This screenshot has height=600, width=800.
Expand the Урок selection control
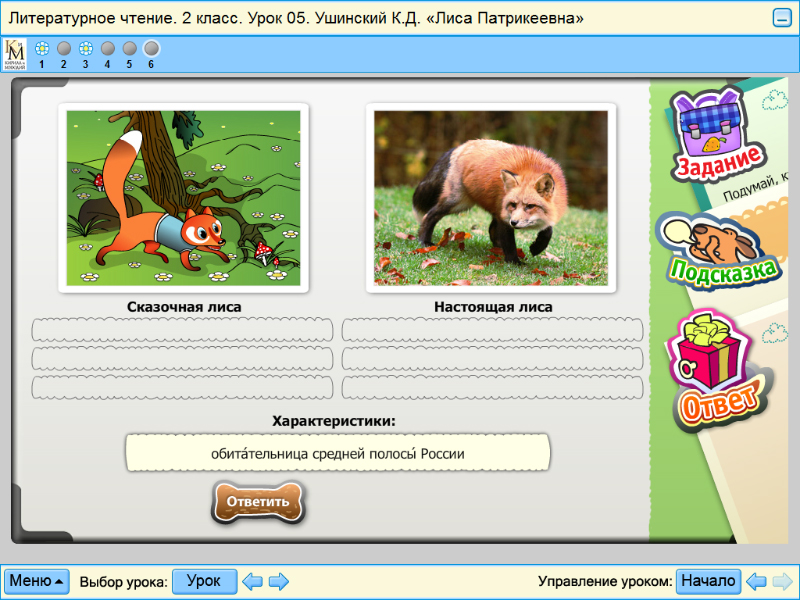tap(204, 580)
